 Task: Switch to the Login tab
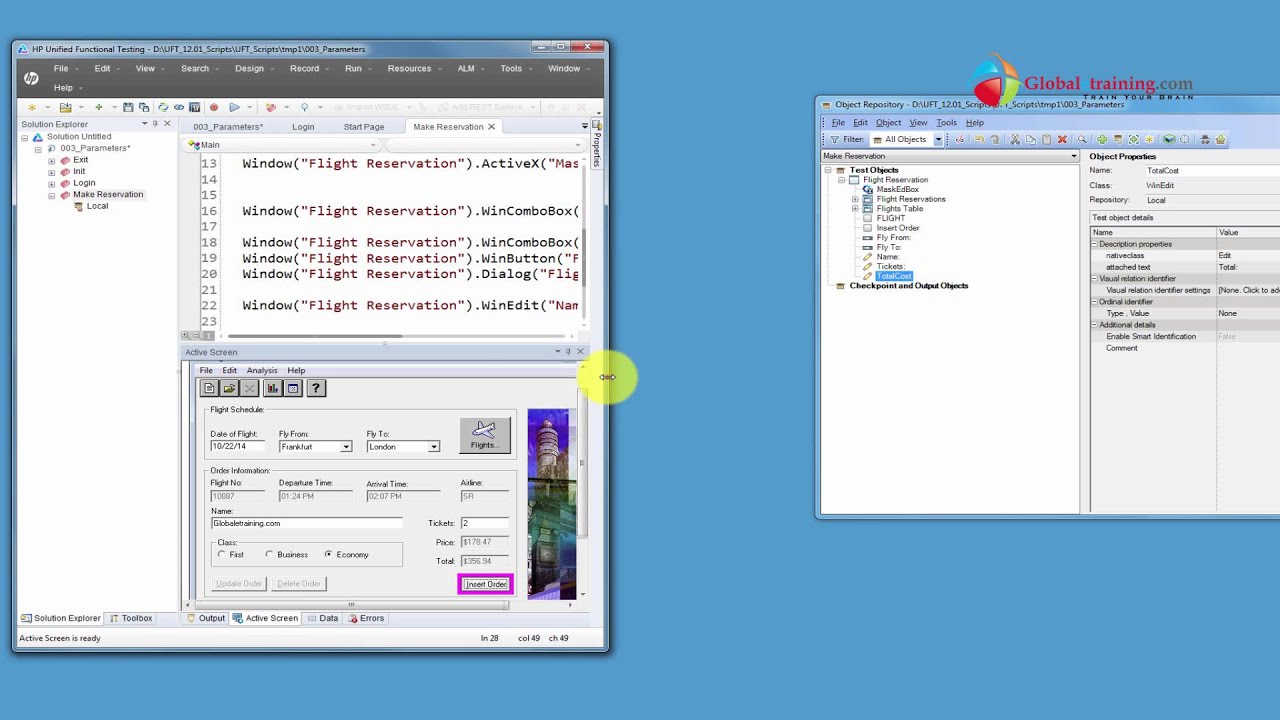pyautogui.click(x=303, y=127)
